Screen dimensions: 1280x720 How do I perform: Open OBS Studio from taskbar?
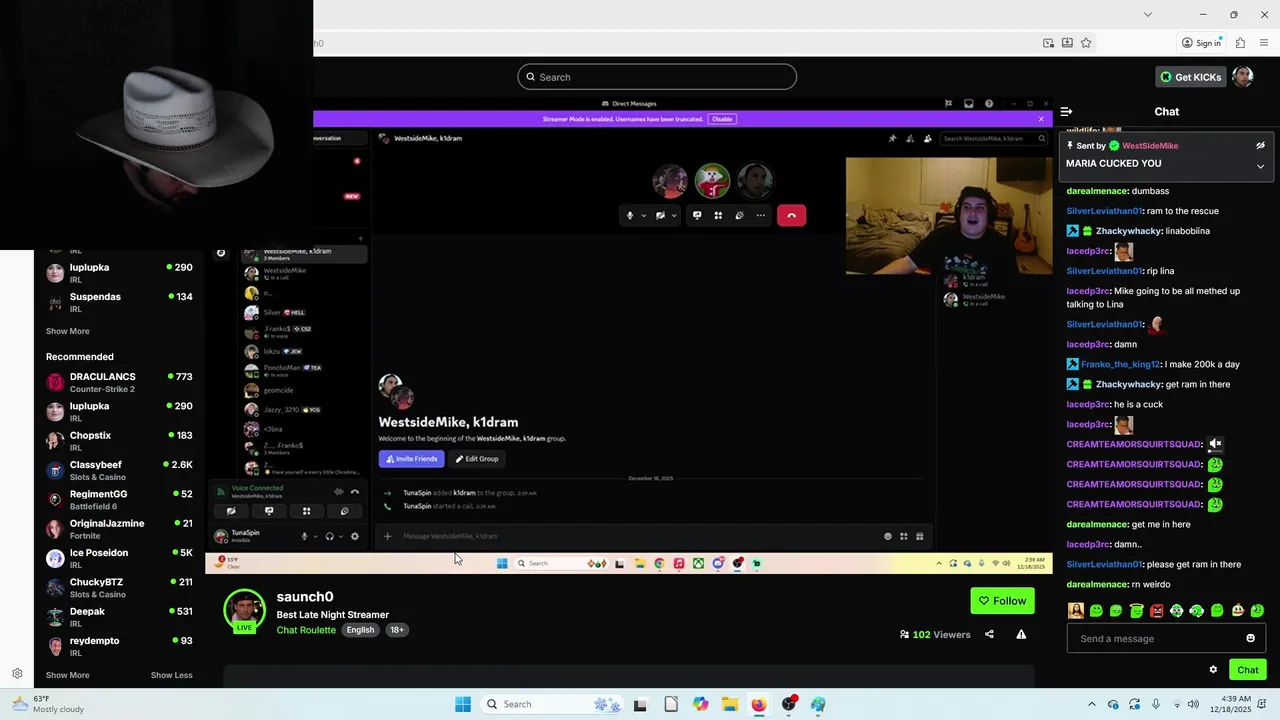point(789,704)
